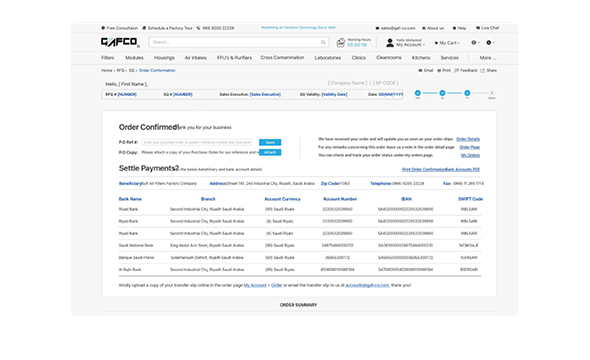
Task: Click the My Account link in the footer note
Action: pyautogui.click(x=255, y=285)
